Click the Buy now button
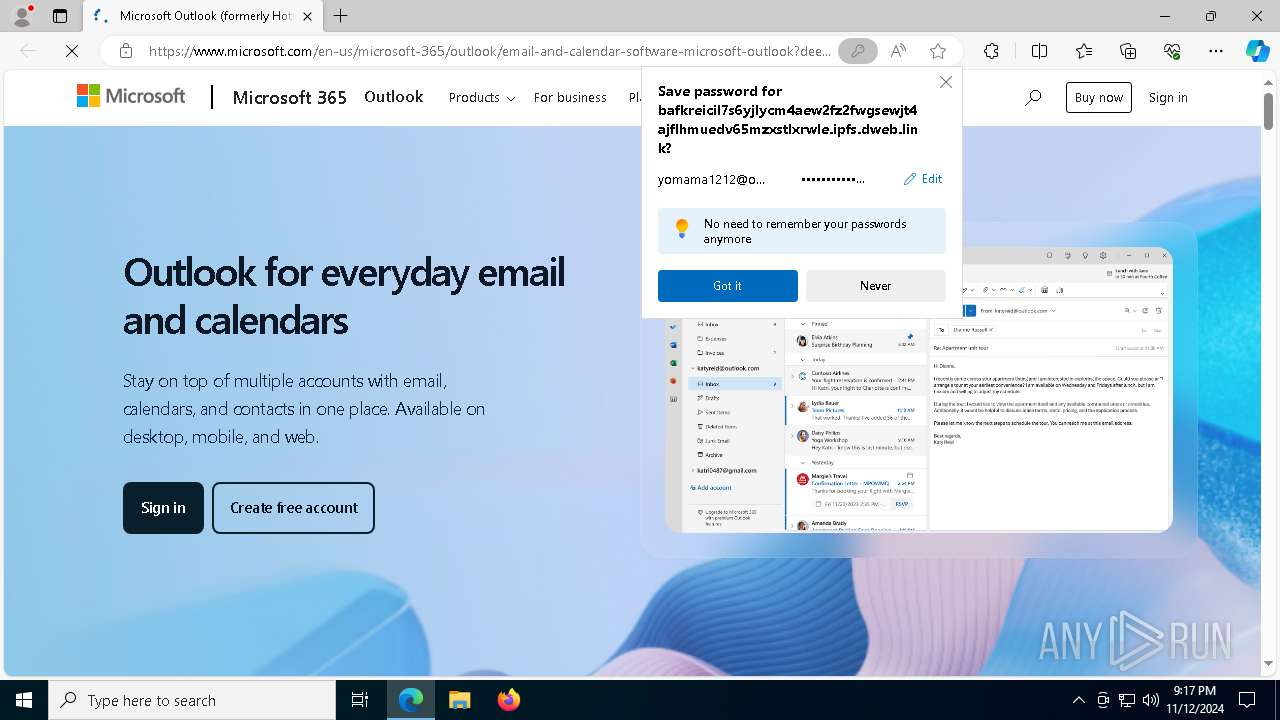The image size is (1280, 720). [x=1098, y=97]
